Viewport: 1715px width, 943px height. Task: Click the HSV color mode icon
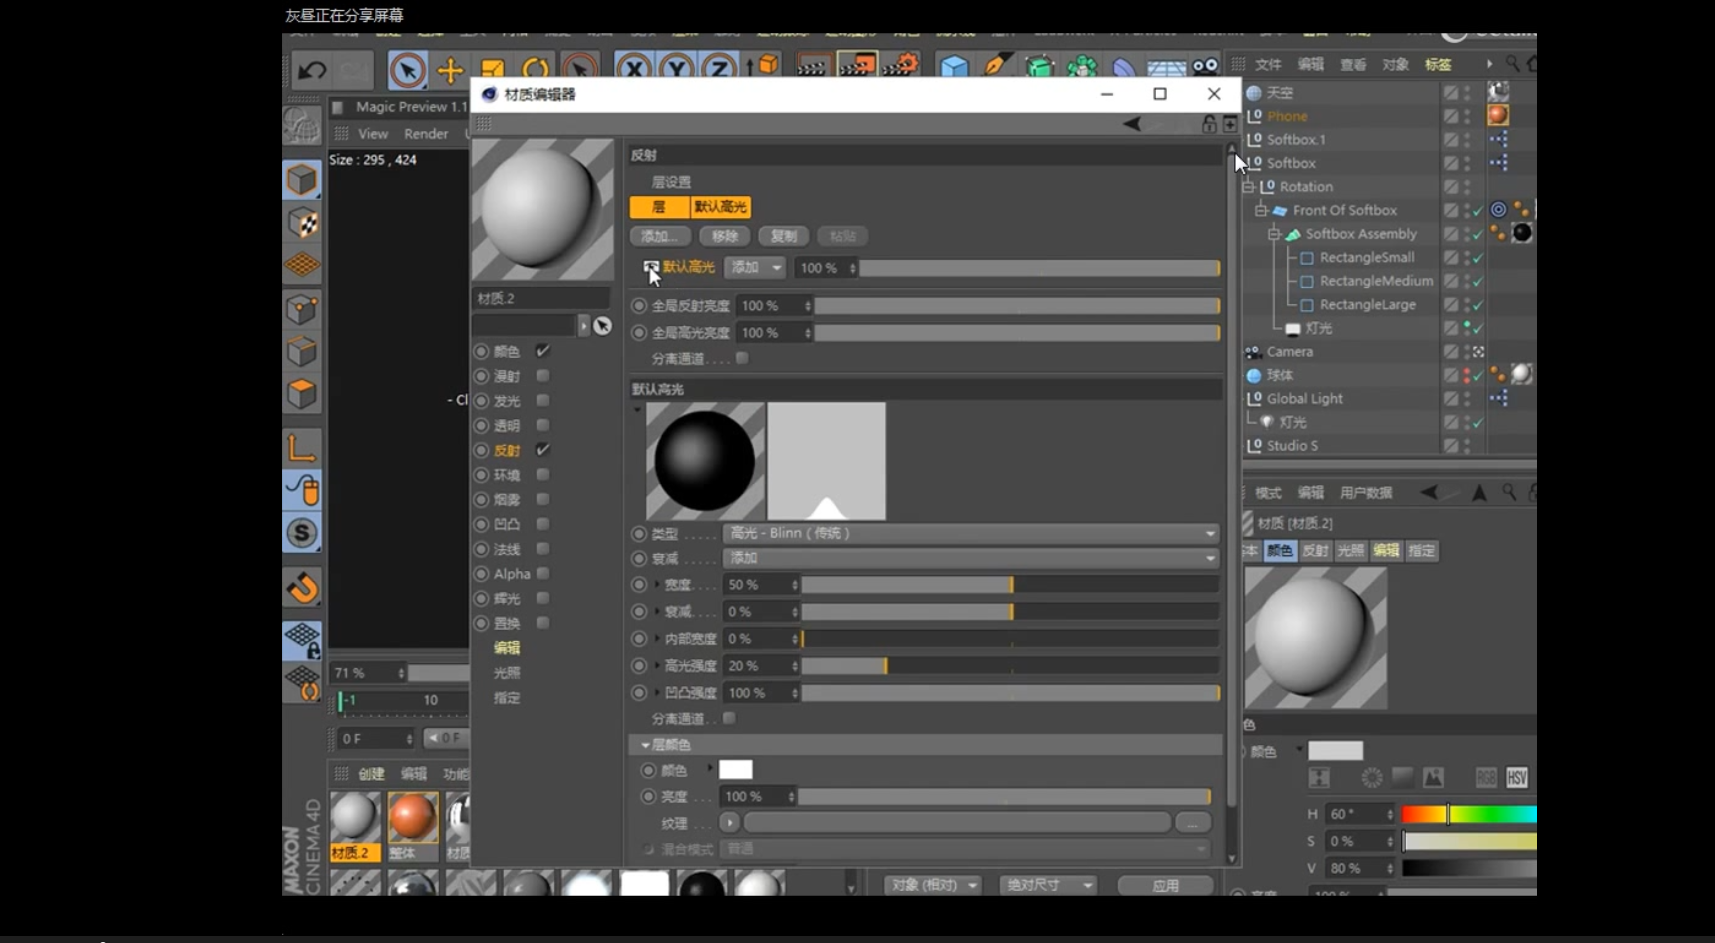point(1516,778)
